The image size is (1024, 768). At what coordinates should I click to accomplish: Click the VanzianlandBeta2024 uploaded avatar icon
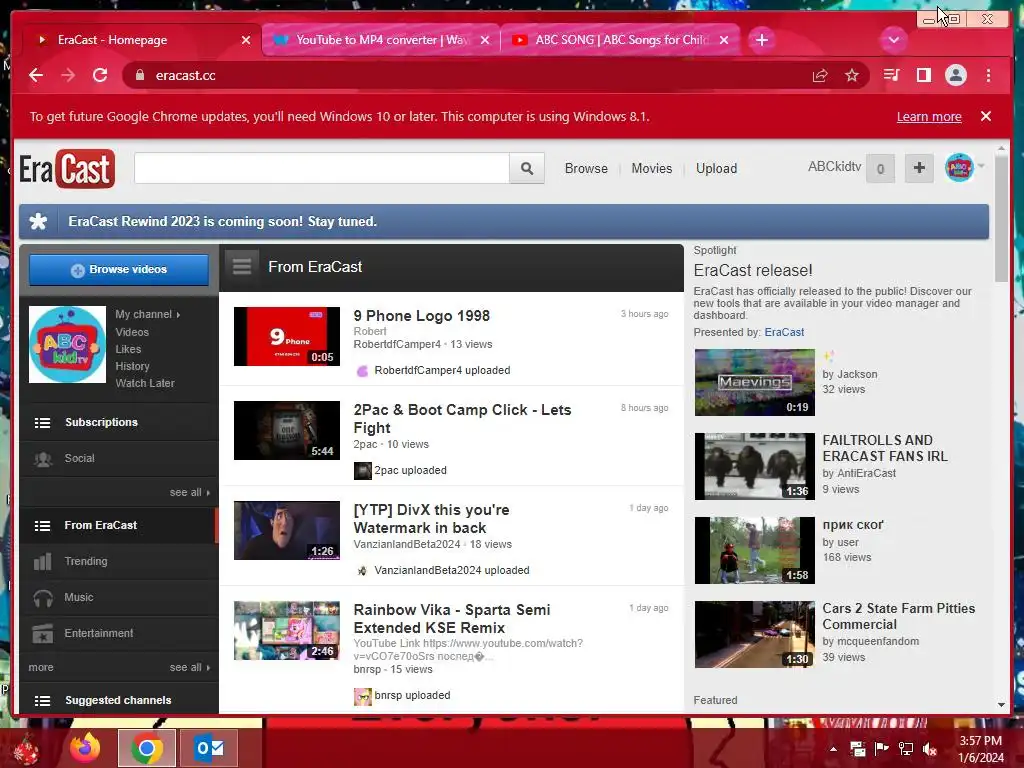tap(362, 571)
